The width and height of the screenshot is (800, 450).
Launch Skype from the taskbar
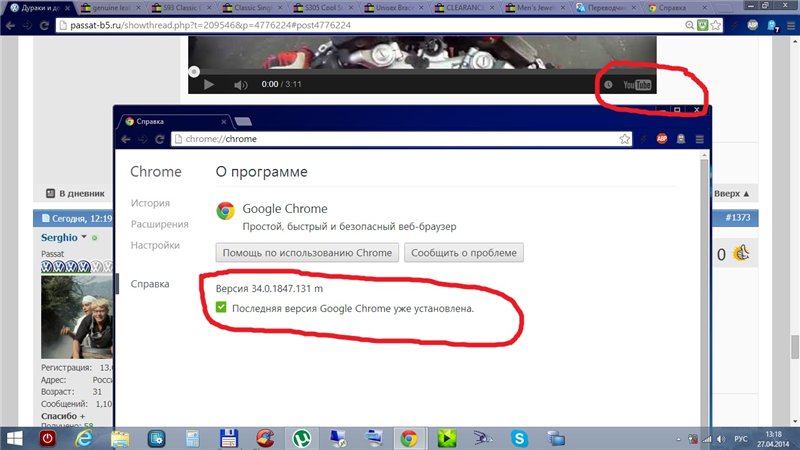tap(519, 437)
